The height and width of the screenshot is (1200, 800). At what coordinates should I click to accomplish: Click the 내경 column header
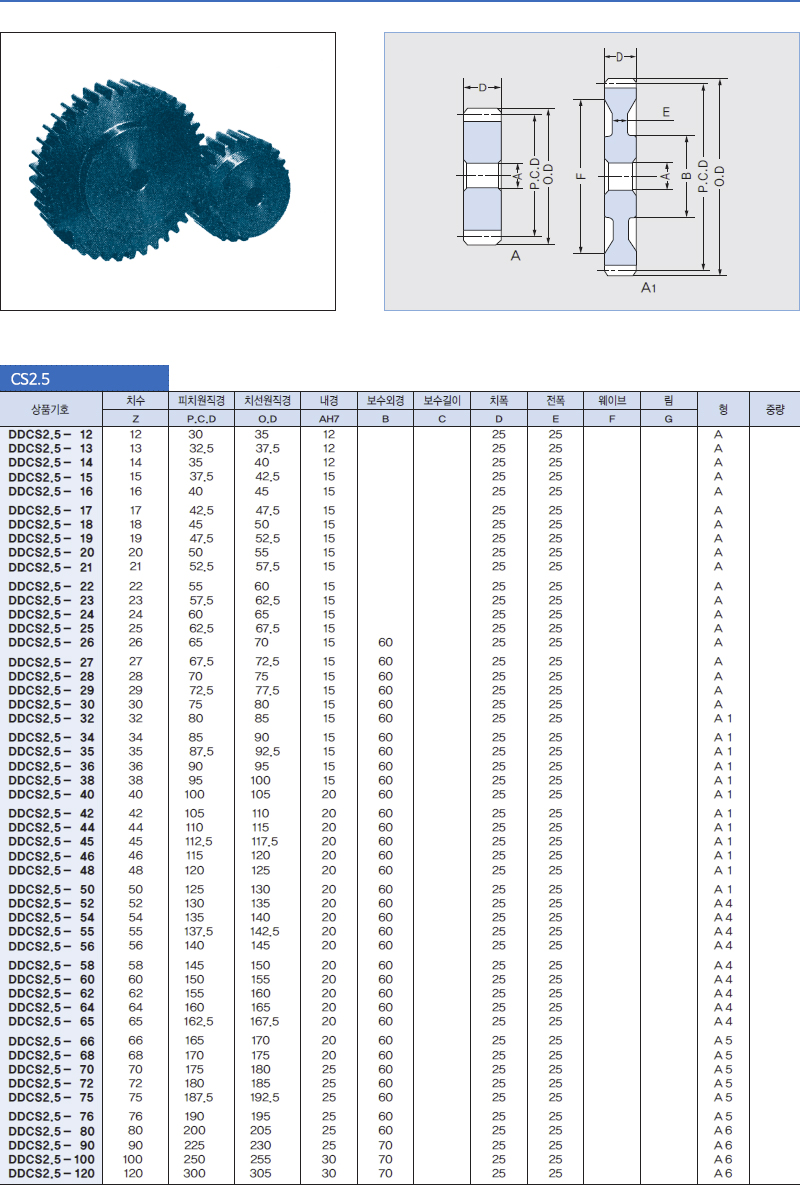tap(329, 400)
